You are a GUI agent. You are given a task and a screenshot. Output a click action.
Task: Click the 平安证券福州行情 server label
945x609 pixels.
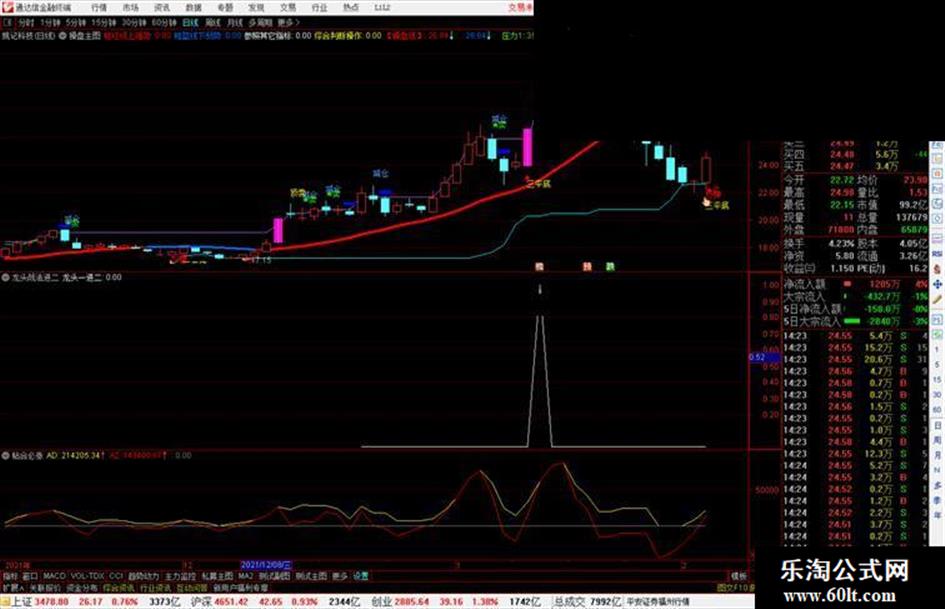tap(658, 602)
